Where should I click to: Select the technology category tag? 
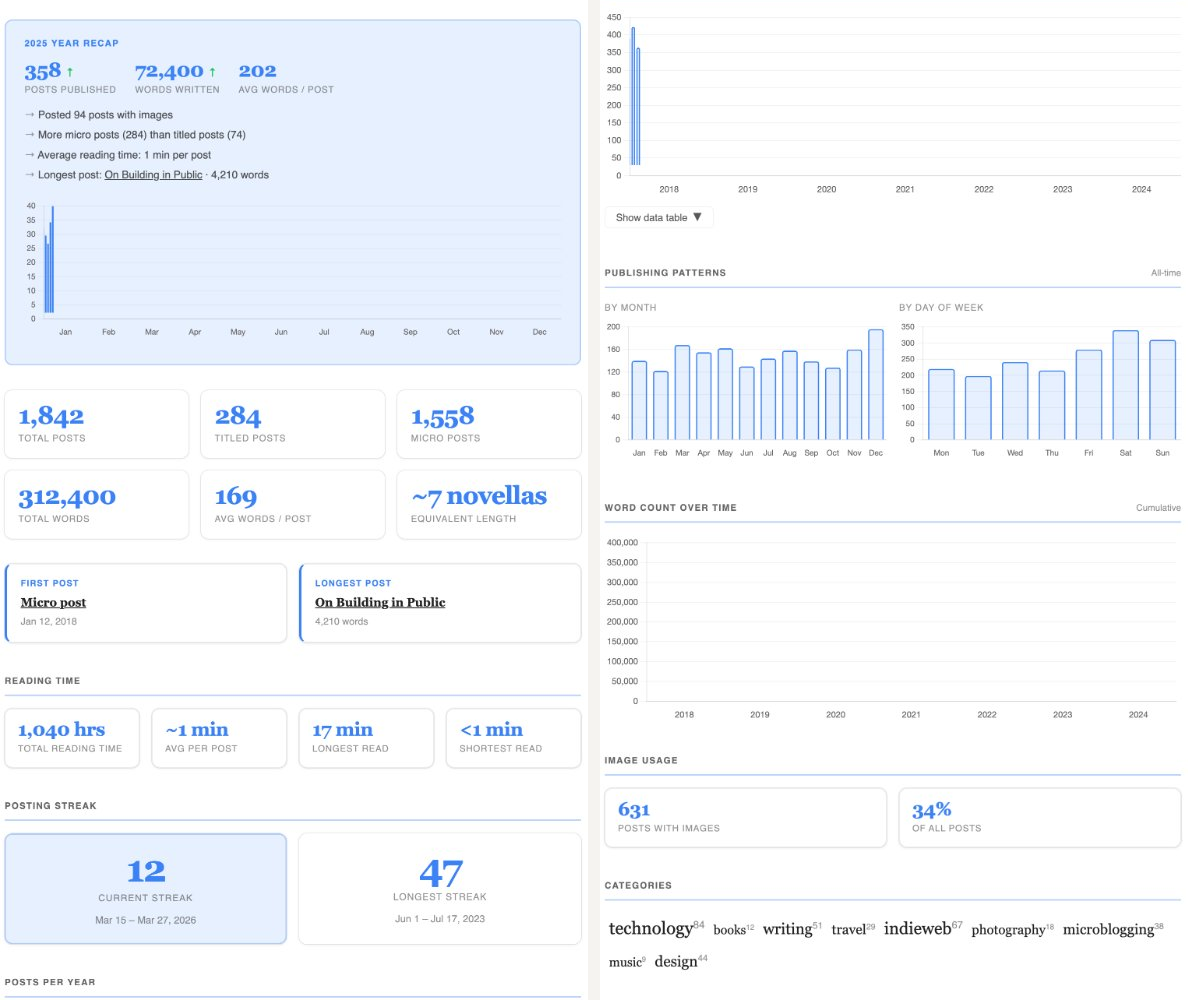point(650,929)
